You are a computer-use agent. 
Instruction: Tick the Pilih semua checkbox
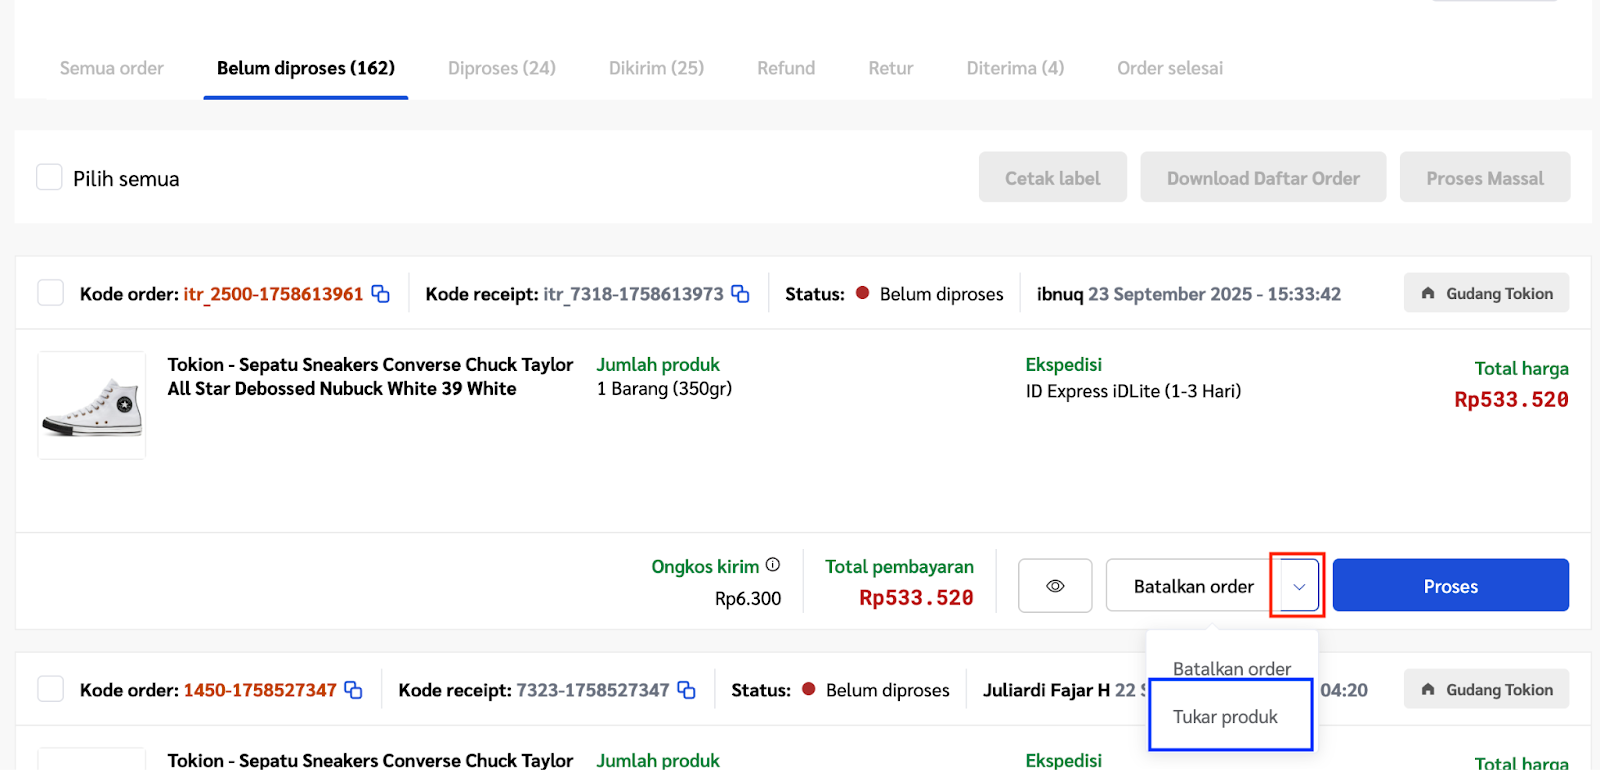49,178
